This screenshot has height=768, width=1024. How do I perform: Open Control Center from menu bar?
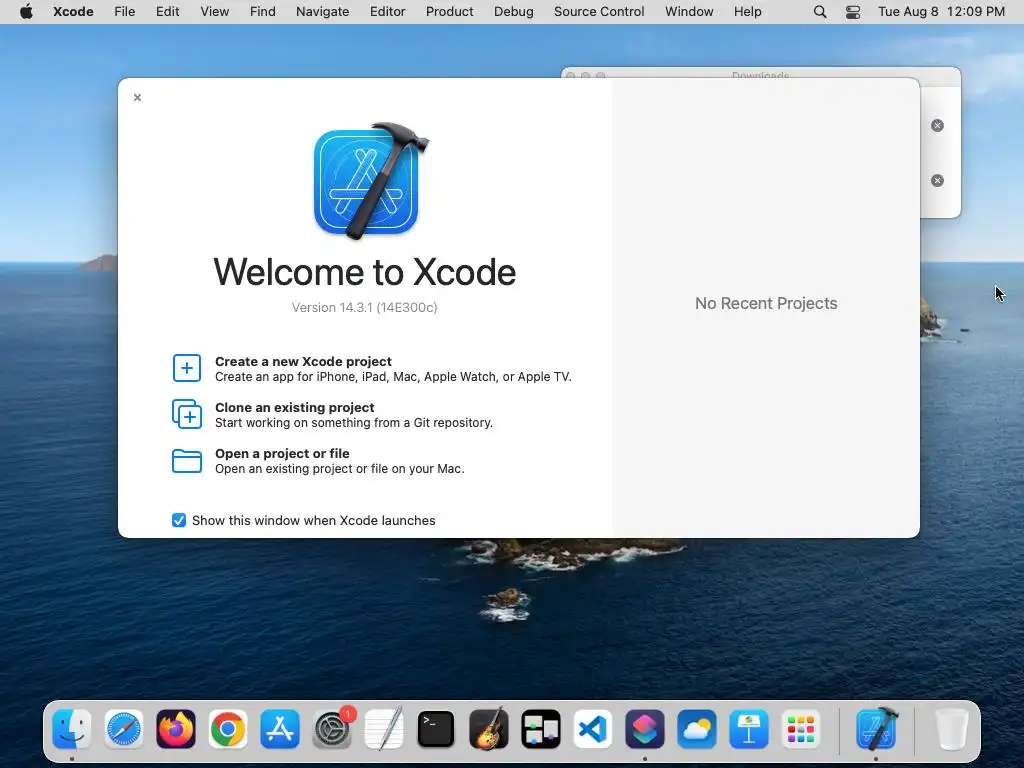click(852, 12)
